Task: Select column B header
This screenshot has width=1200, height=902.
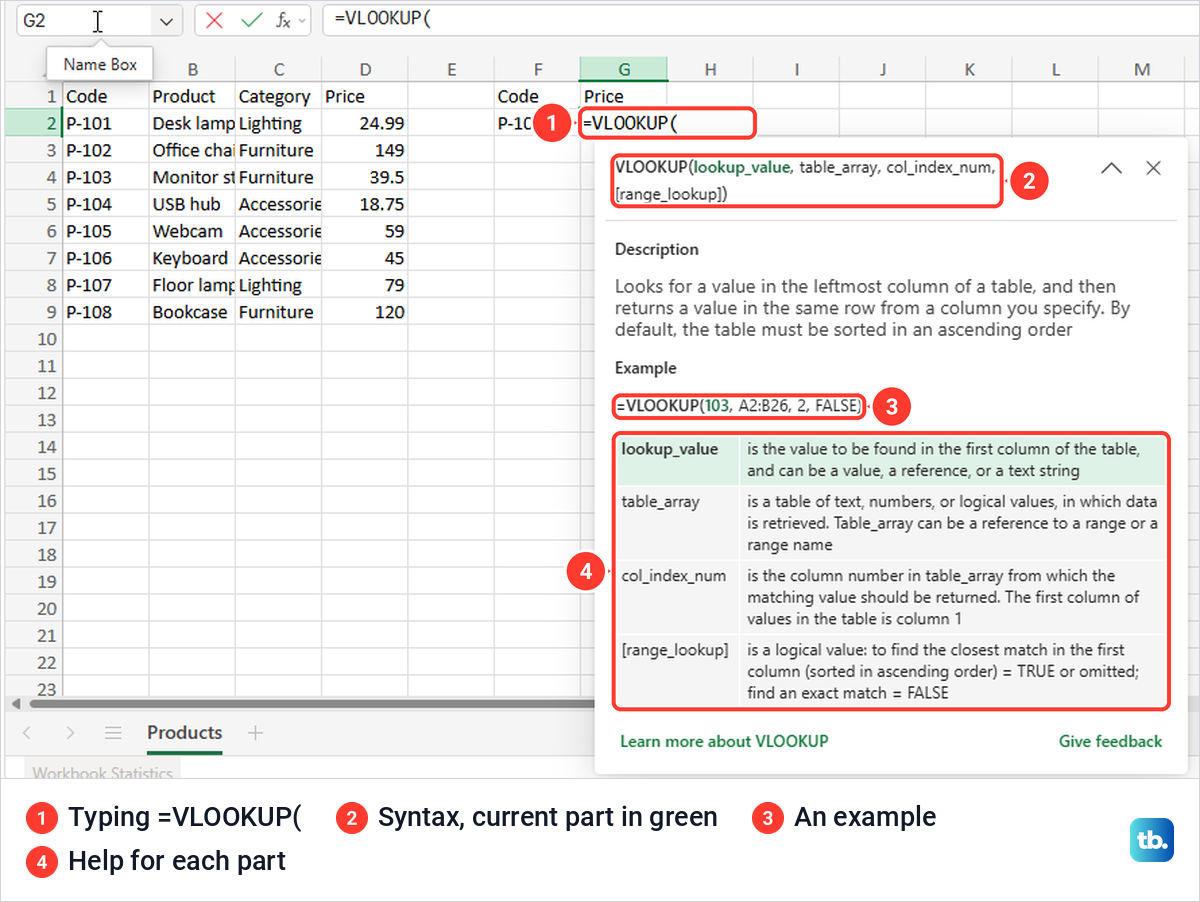Action: (192, 69)
